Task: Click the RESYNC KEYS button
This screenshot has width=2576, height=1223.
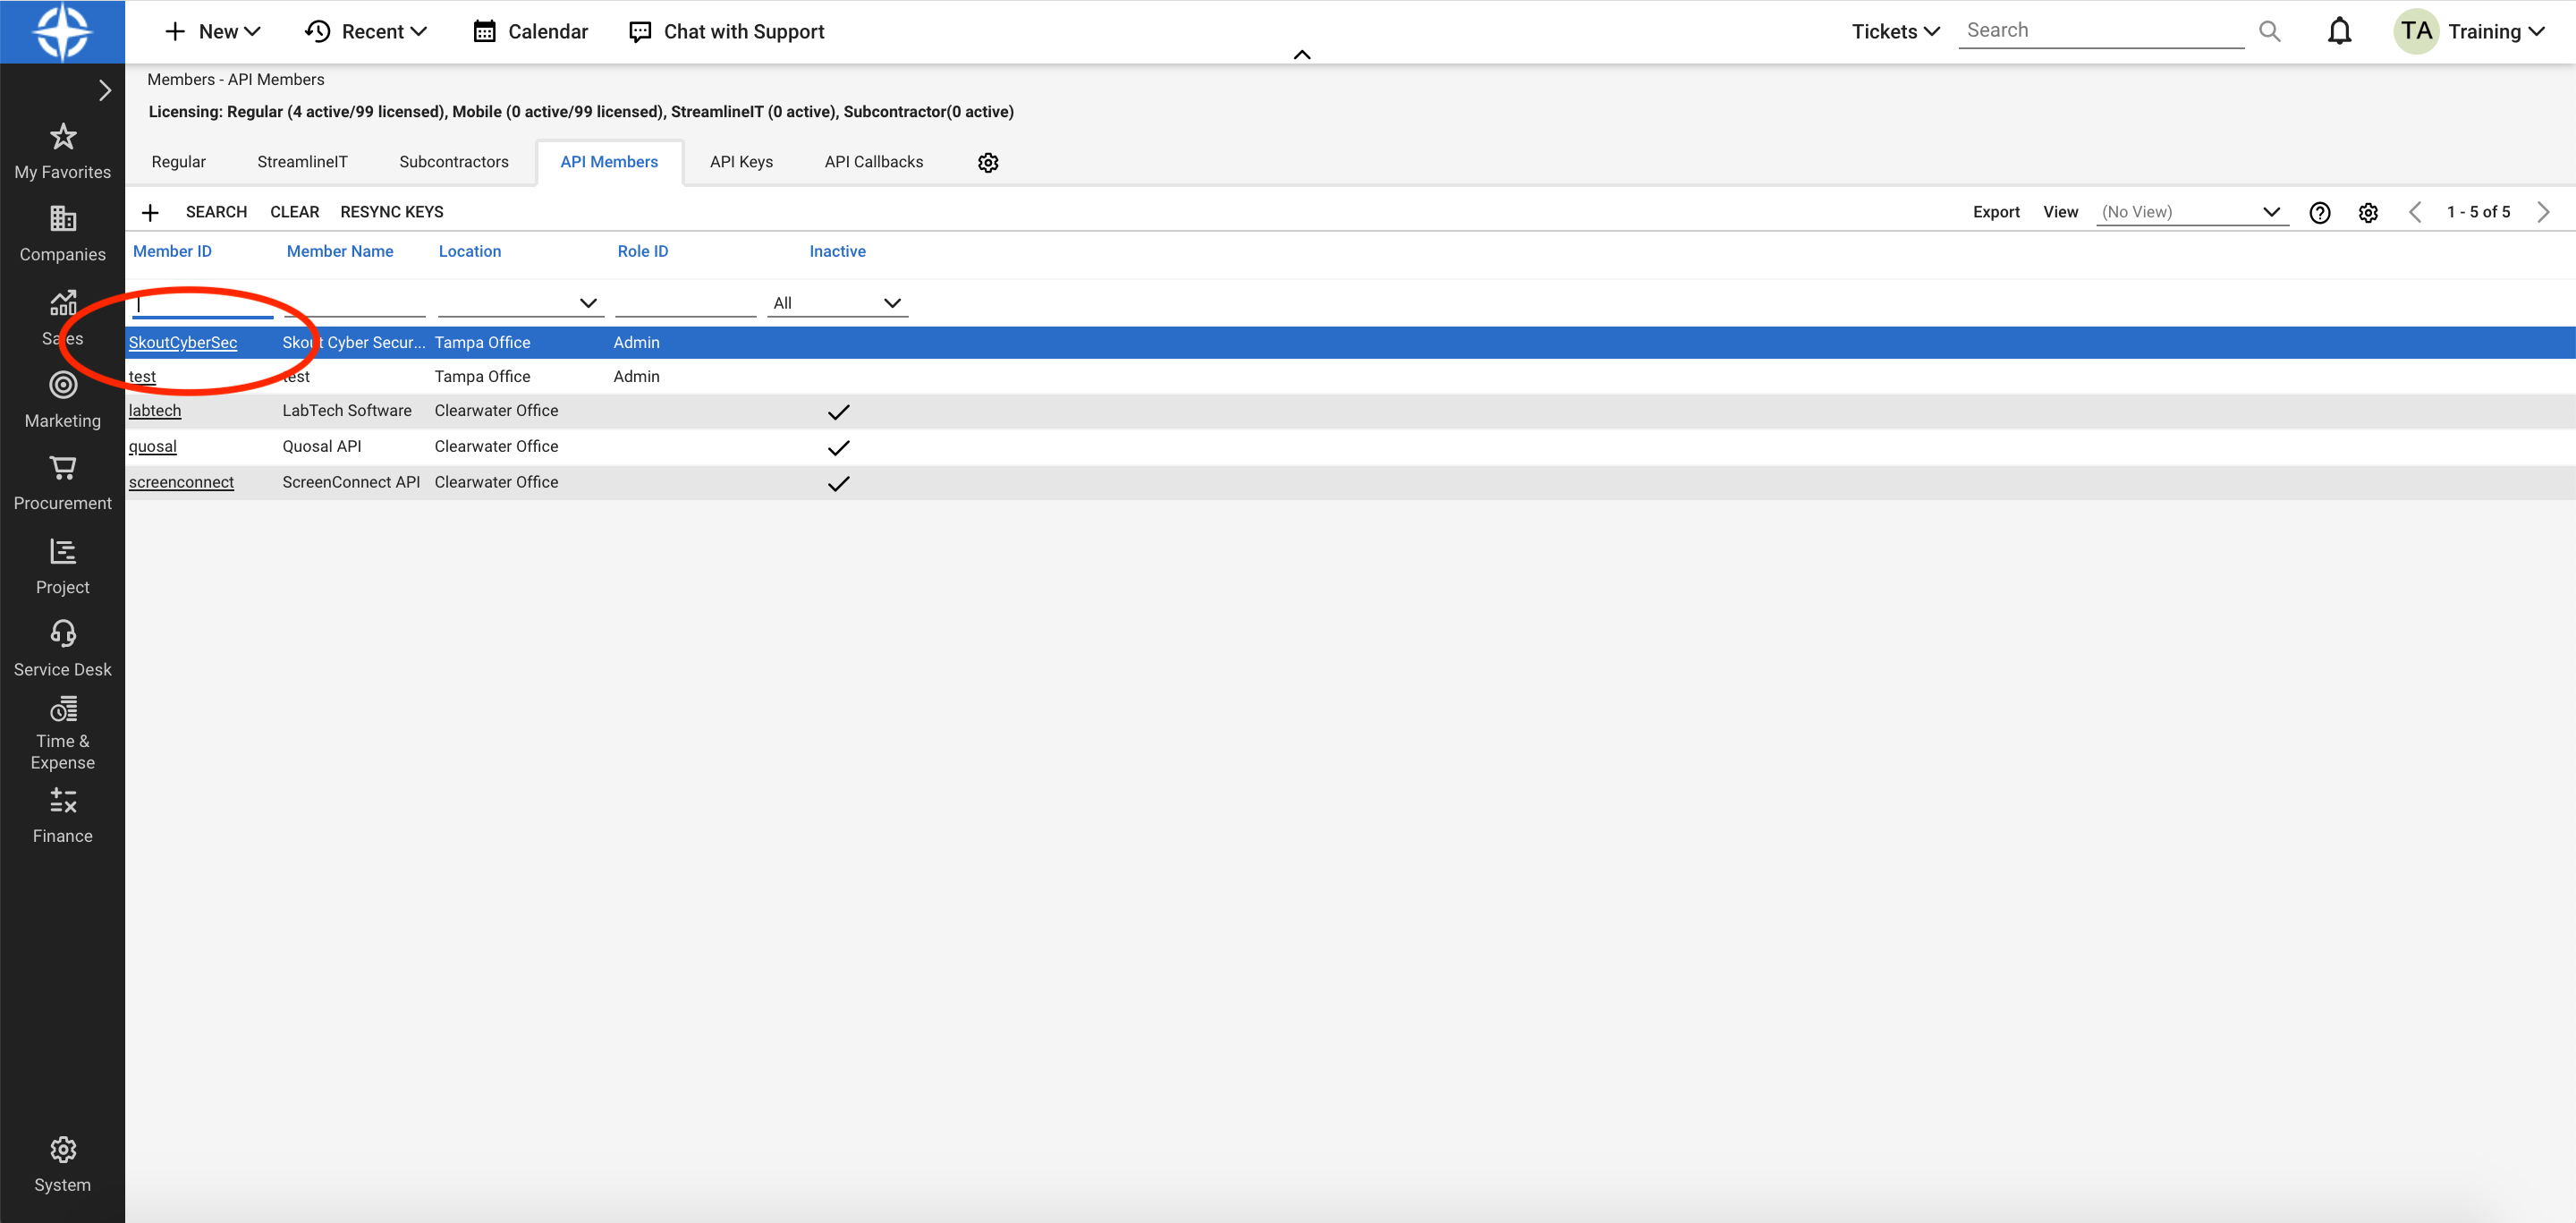Action: [x=391, y=210]
